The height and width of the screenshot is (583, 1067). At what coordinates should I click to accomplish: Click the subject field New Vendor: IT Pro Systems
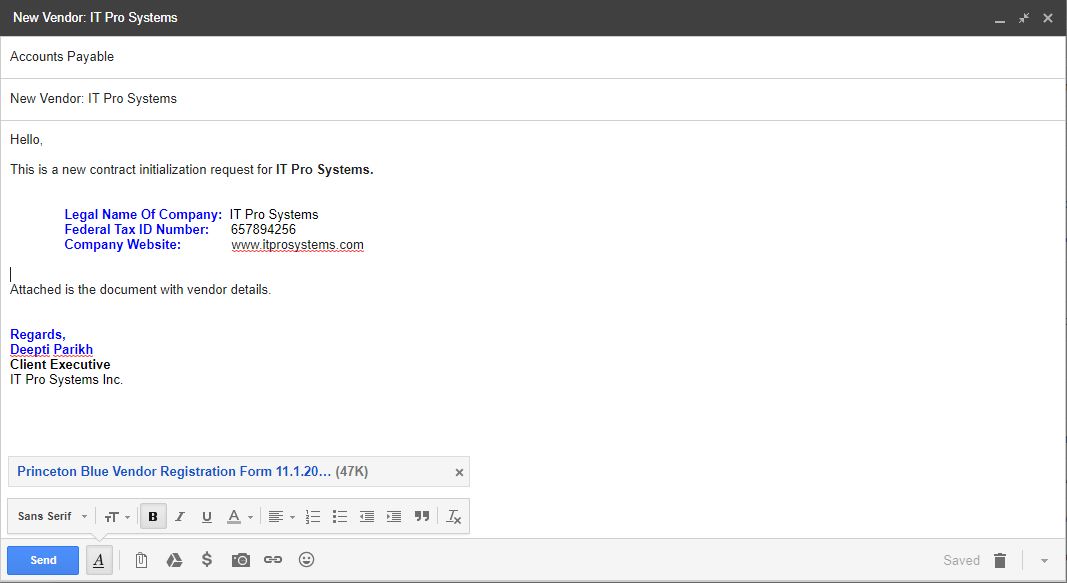(533, 99)
